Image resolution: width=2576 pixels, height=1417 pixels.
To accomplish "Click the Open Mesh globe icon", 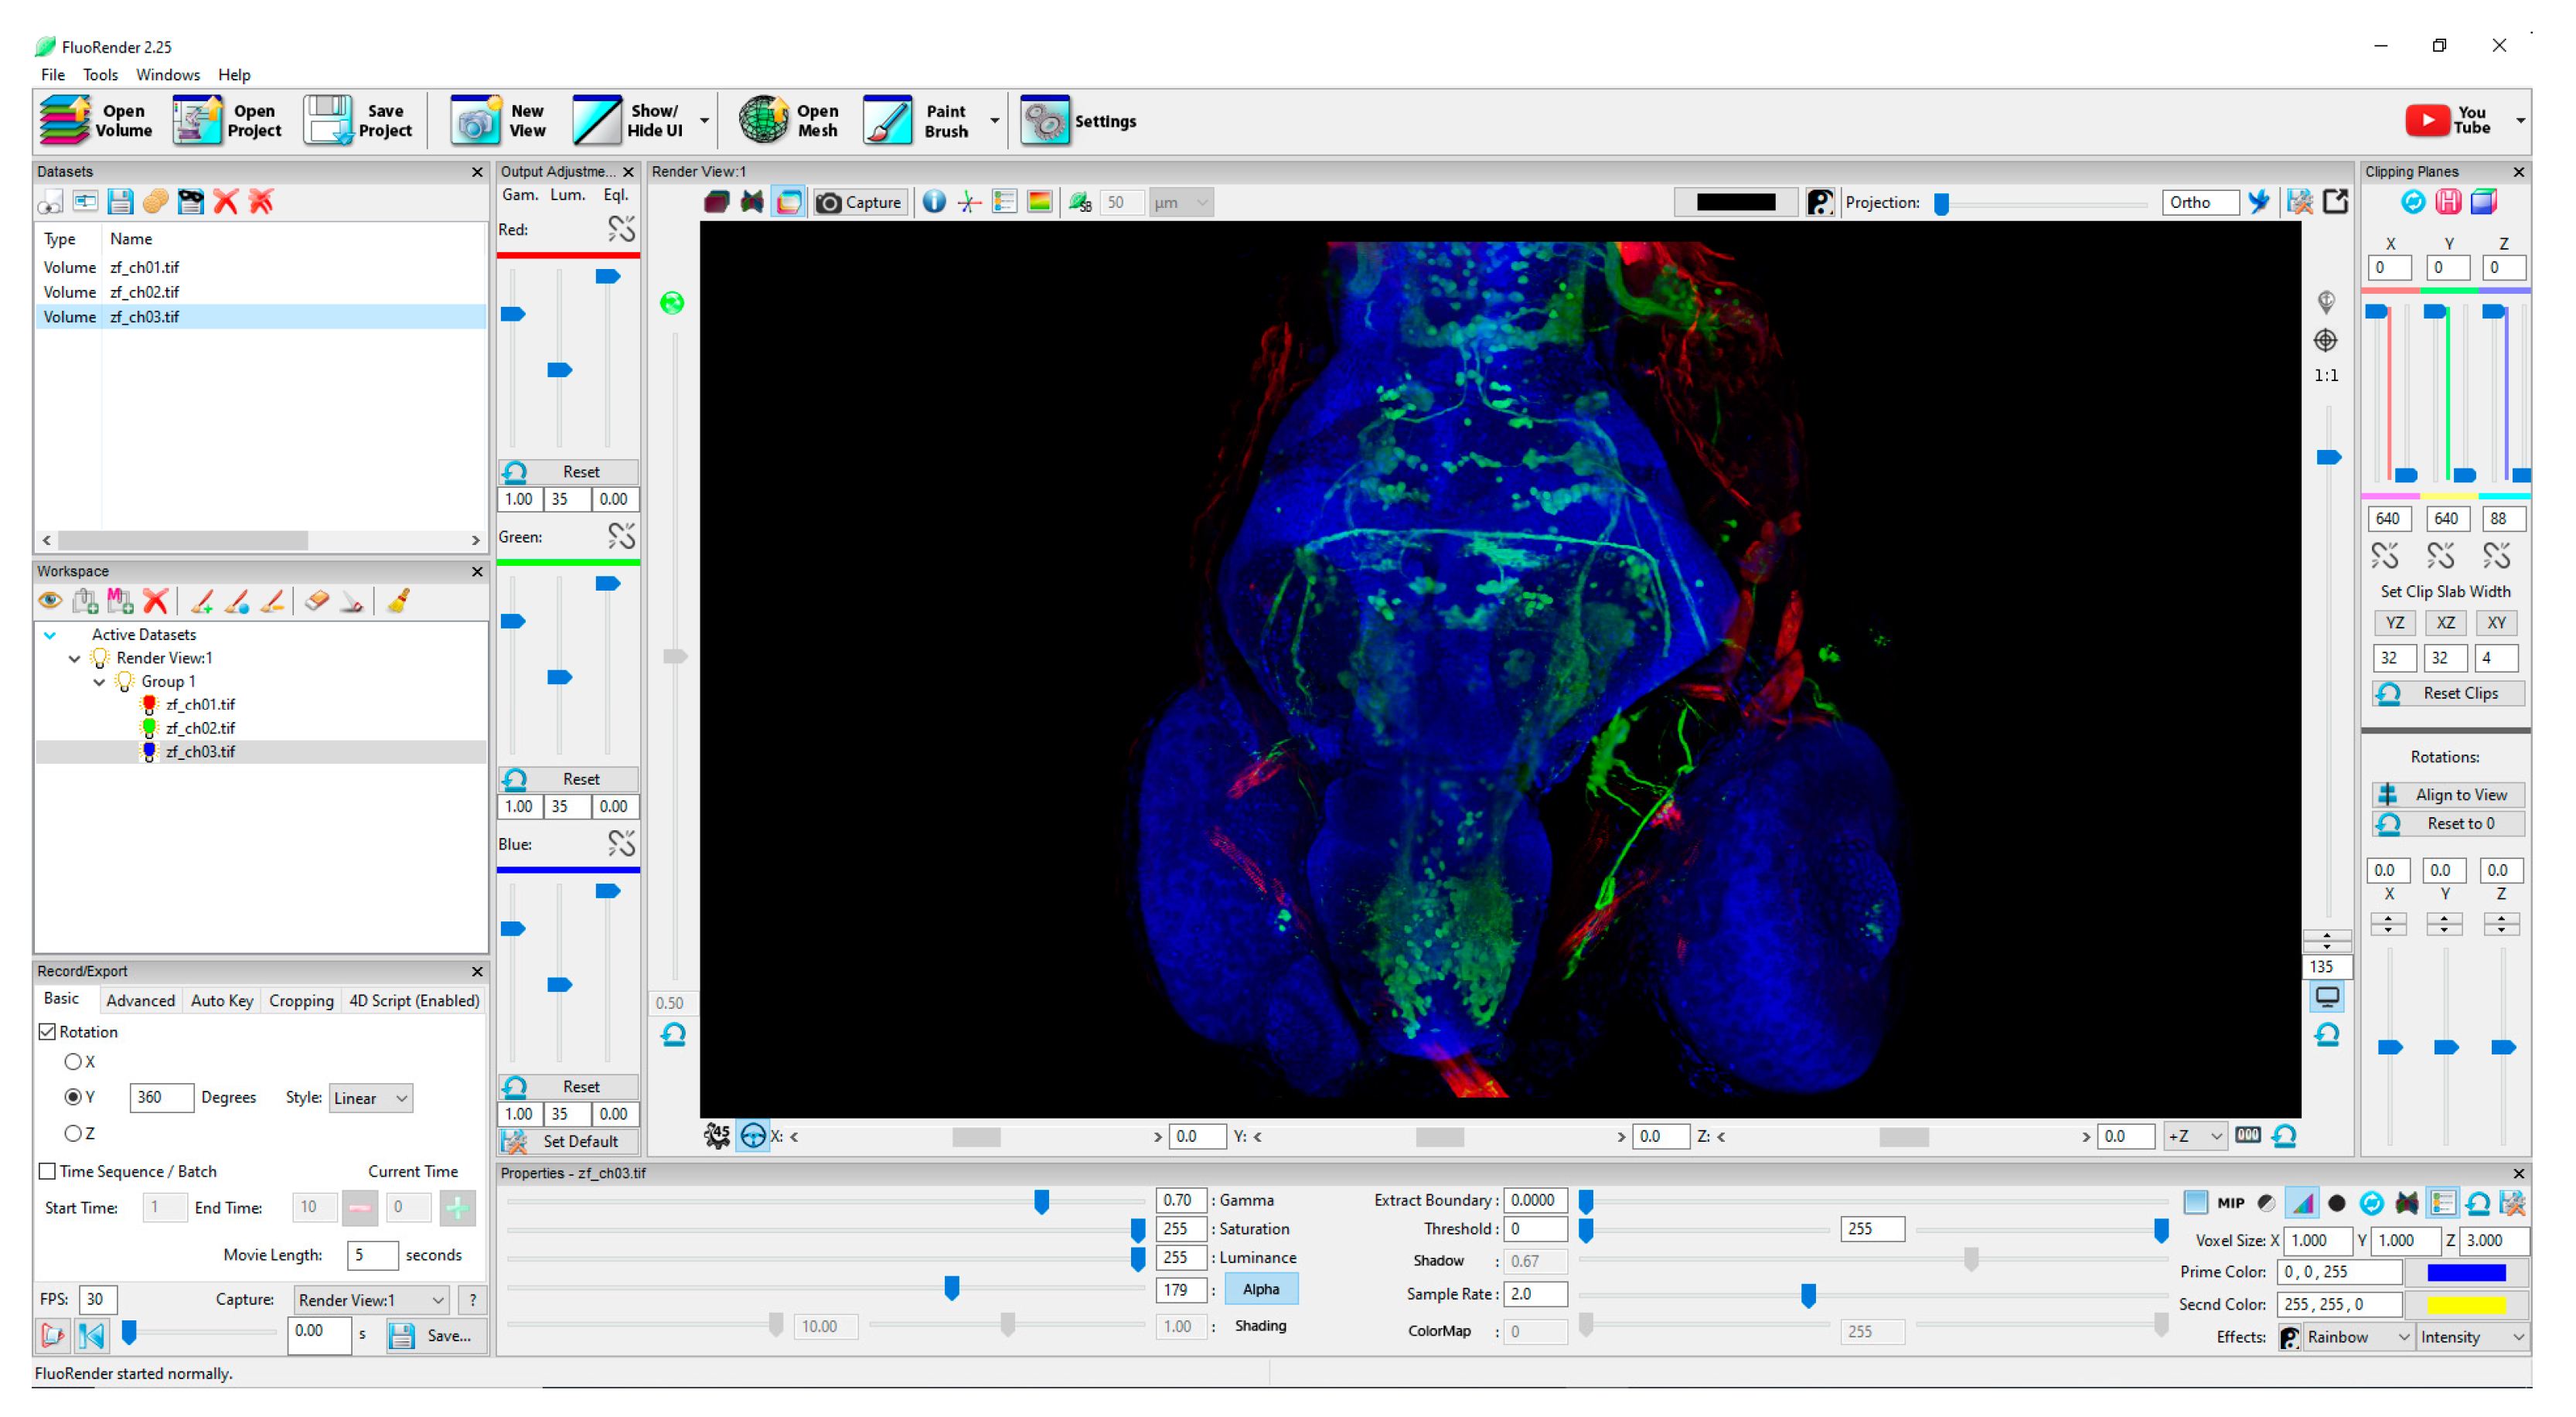I will (763, 121).
